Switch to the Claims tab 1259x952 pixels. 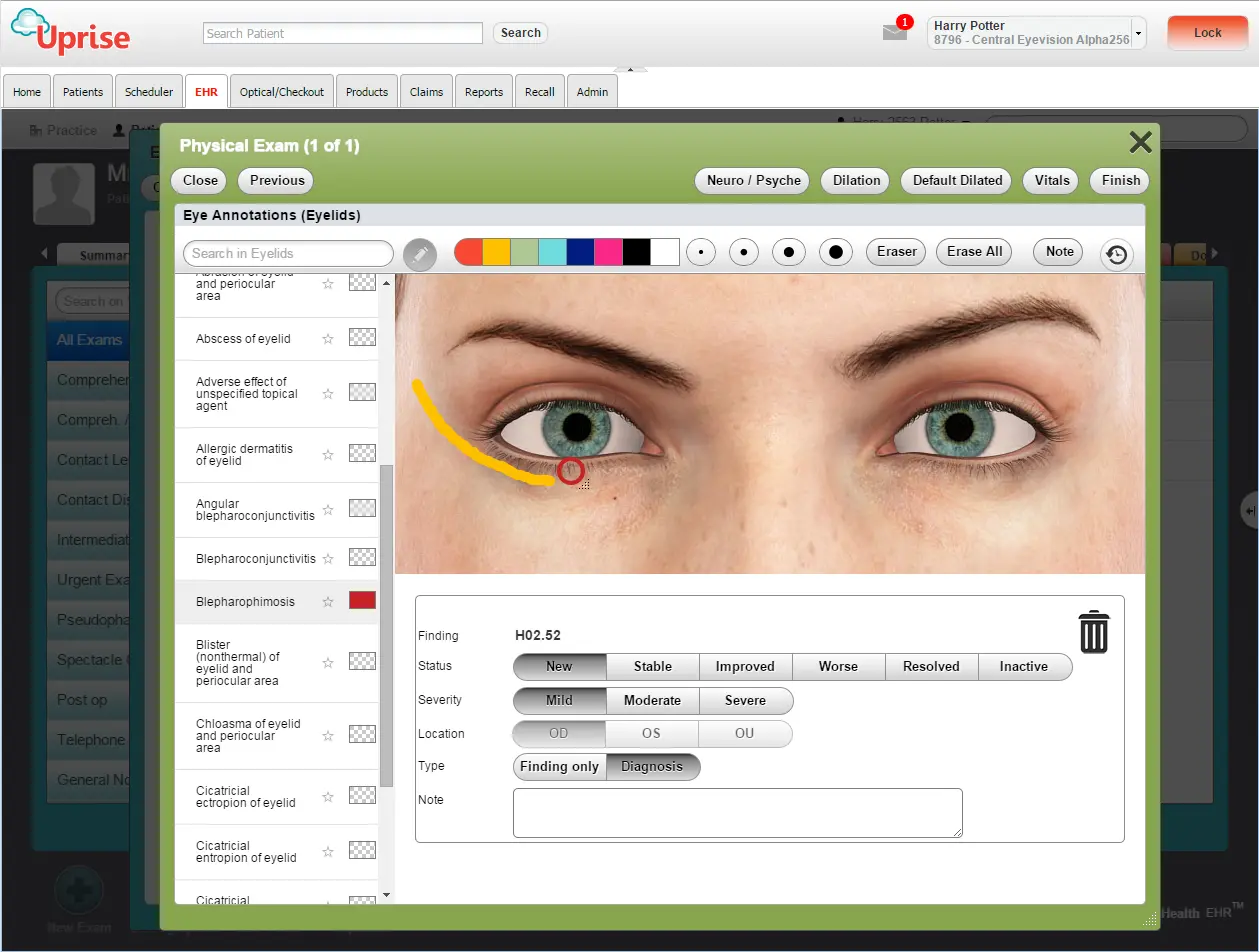tap(426, 91)
